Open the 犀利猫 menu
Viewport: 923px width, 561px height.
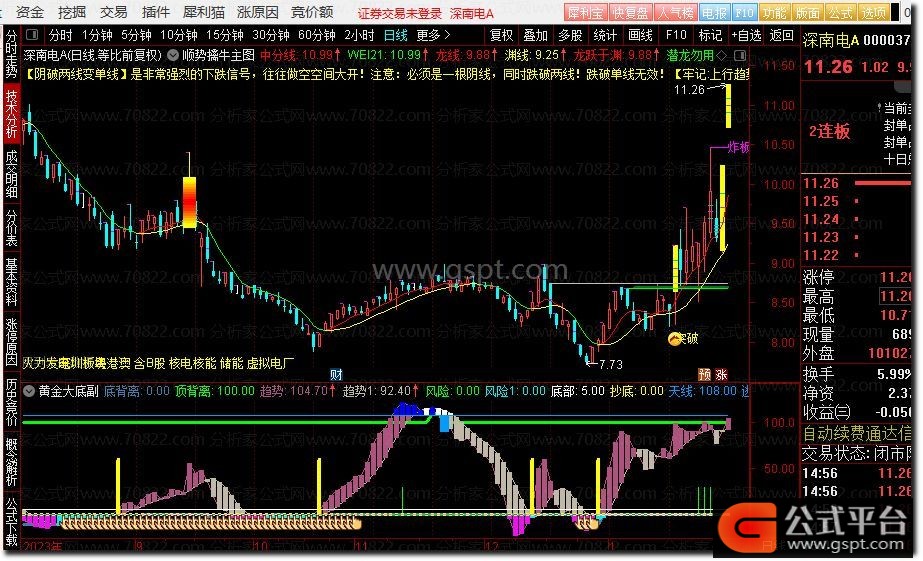(x=204, y=12)
